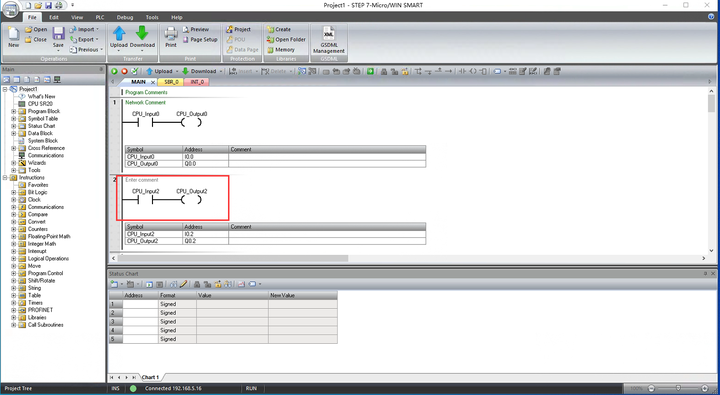Click the red STOP icon in editor toolbar
This screenshot has width=720, height=395.
click(124, 71)
